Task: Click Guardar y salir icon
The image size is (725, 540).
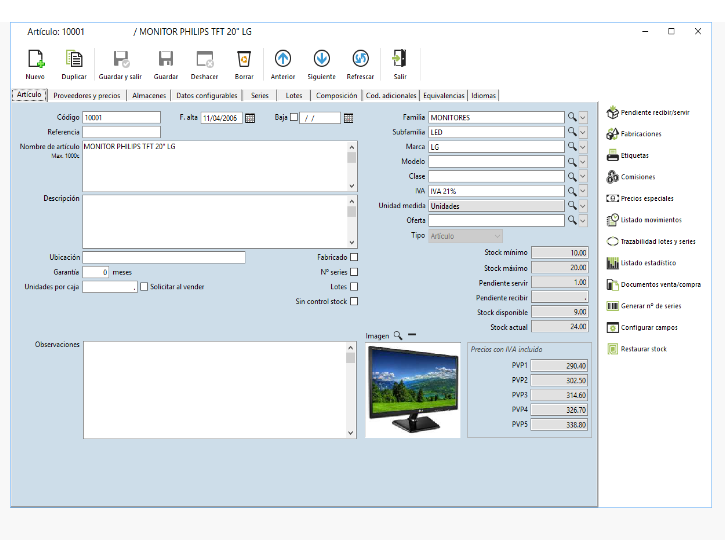Action: pyautogui.click(x=121, y=59)
